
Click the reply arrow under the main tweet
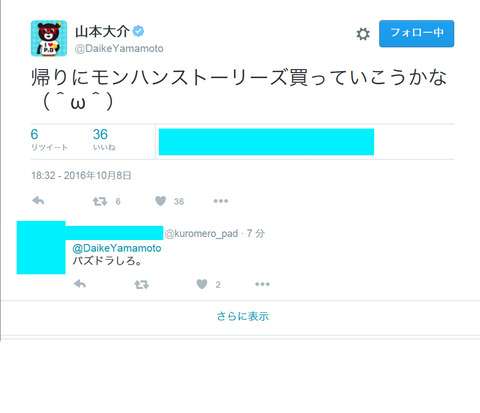[x=38, y=201]
